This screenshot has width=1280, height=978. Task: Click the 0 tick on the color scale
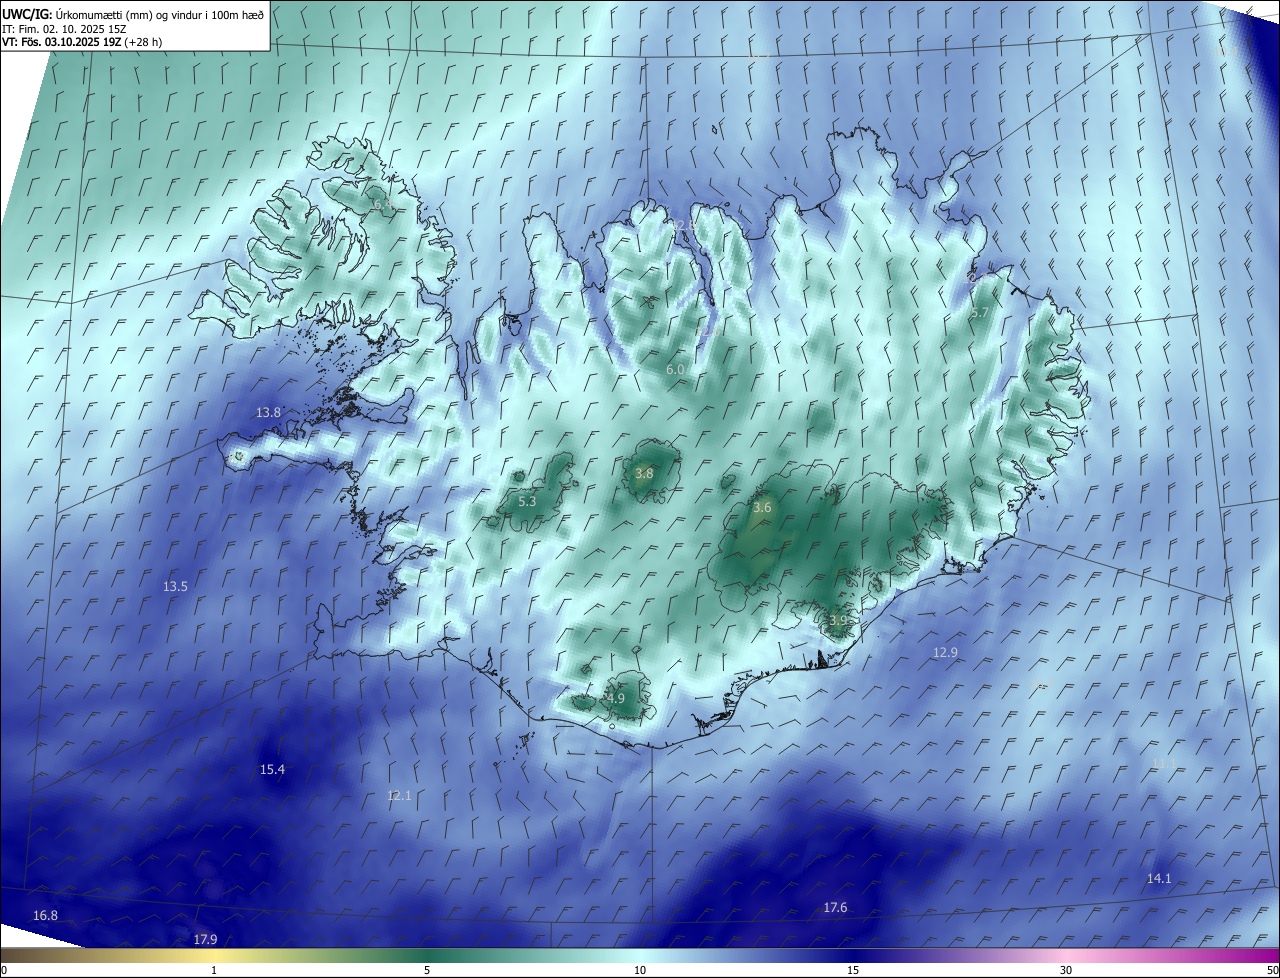(x=3, y=970)
